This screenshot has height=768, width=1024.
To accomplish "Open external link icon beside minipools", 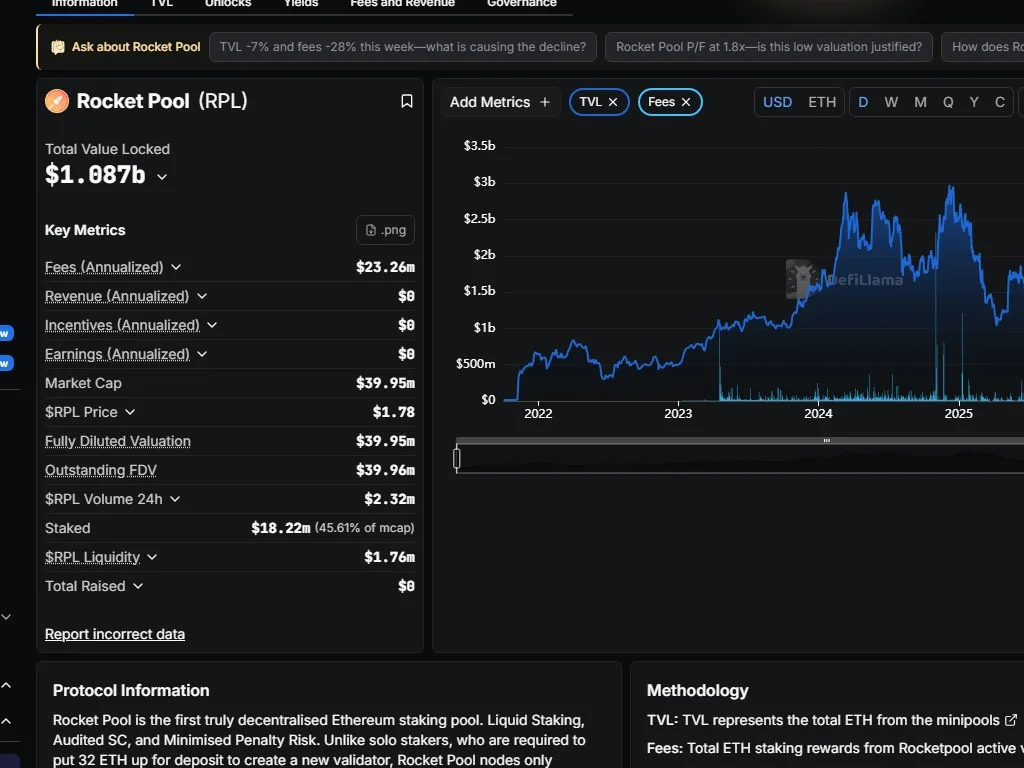I will (x=1011, y=720).
